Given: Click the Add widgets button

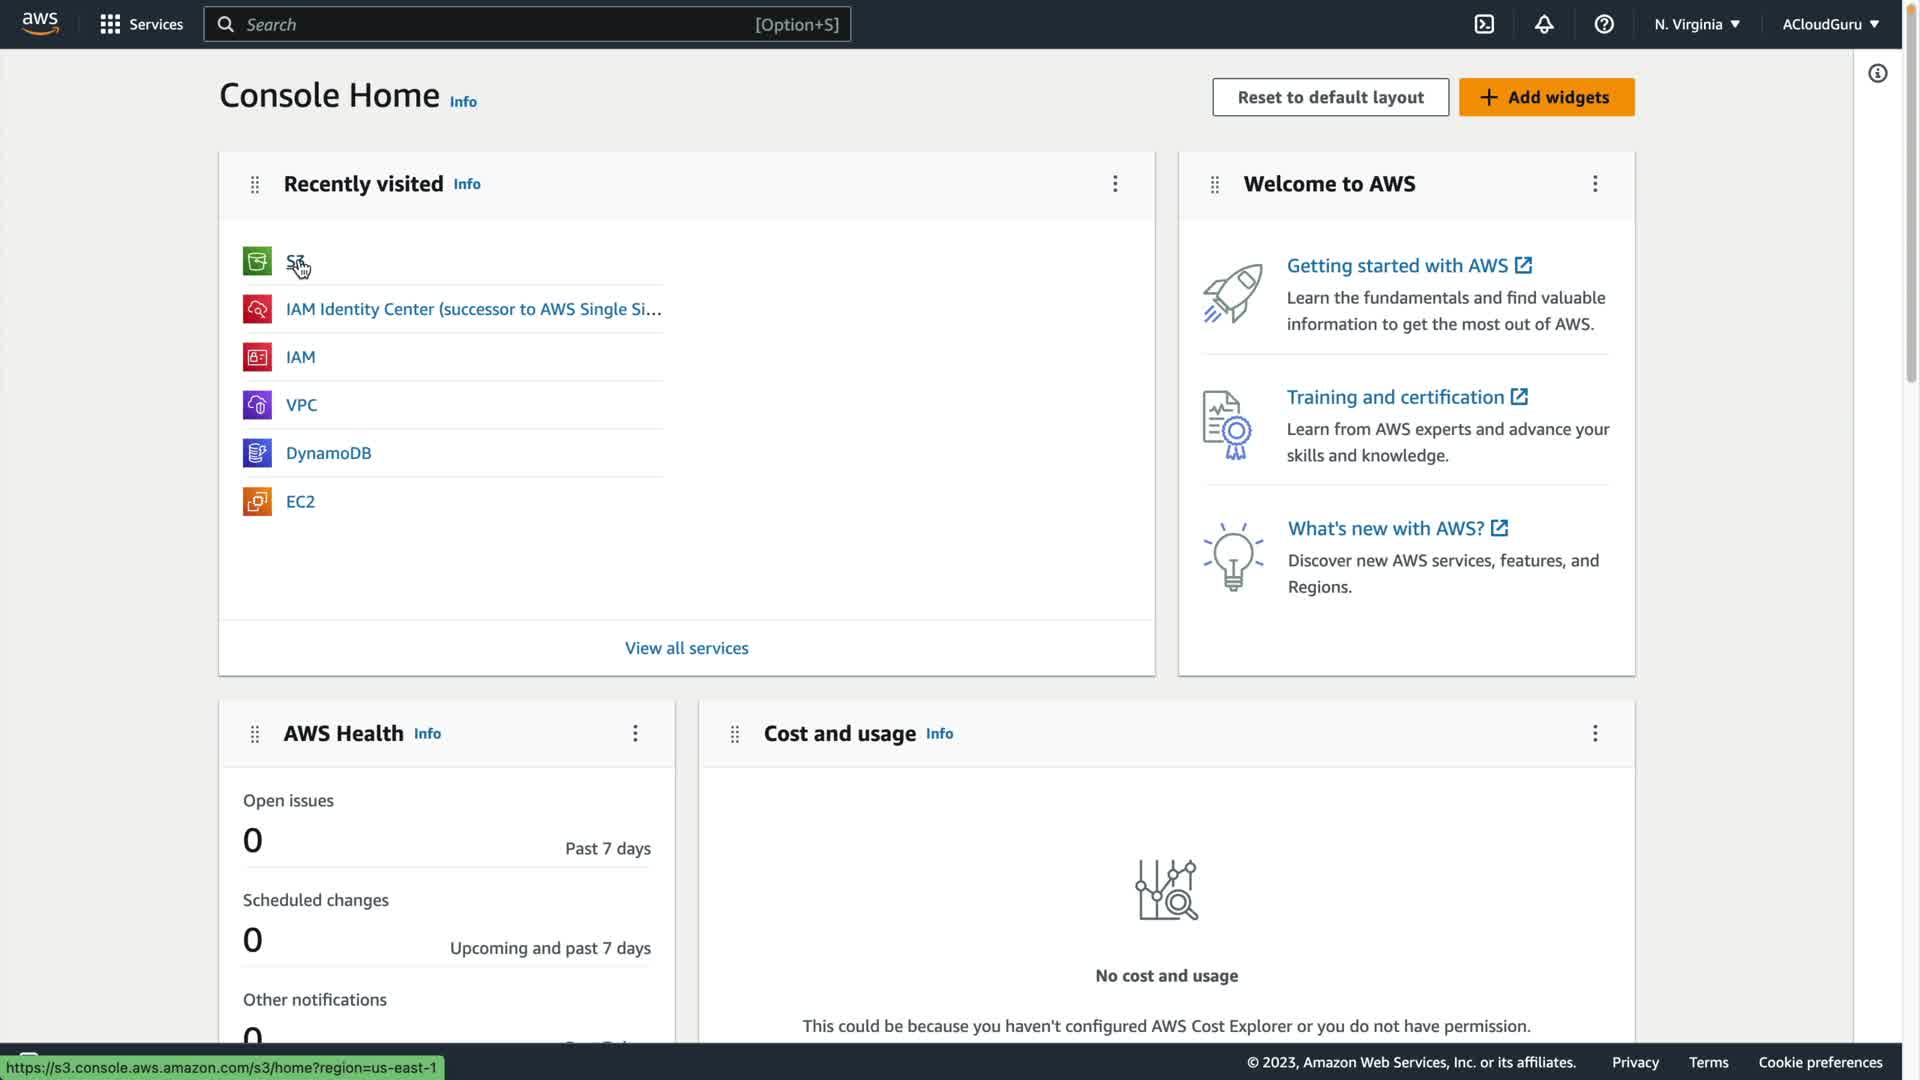Looking at the screenshot, I should 1546,97.
